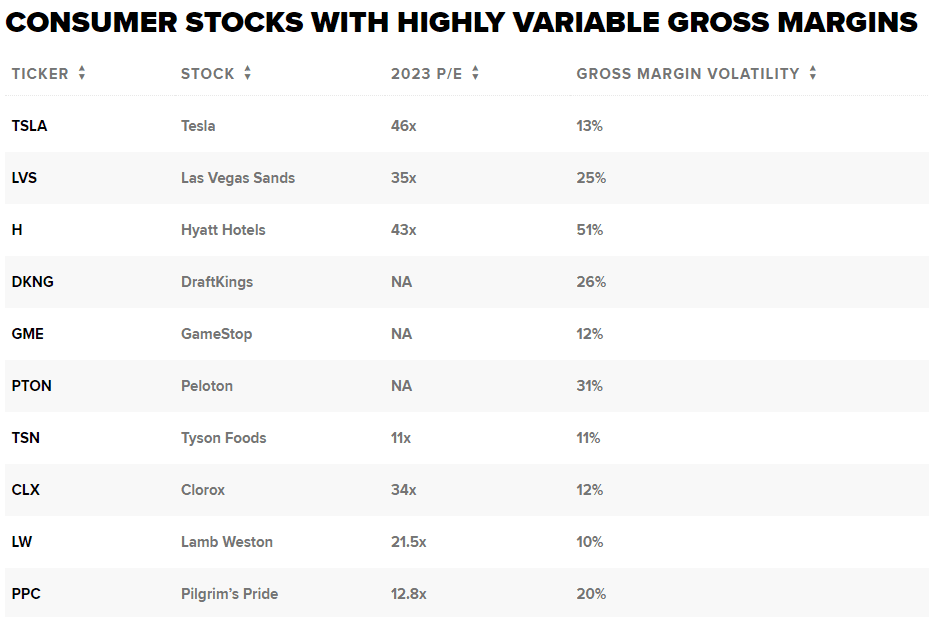
Task: Click the Peloton stock name
Action: tap(207, 386)
